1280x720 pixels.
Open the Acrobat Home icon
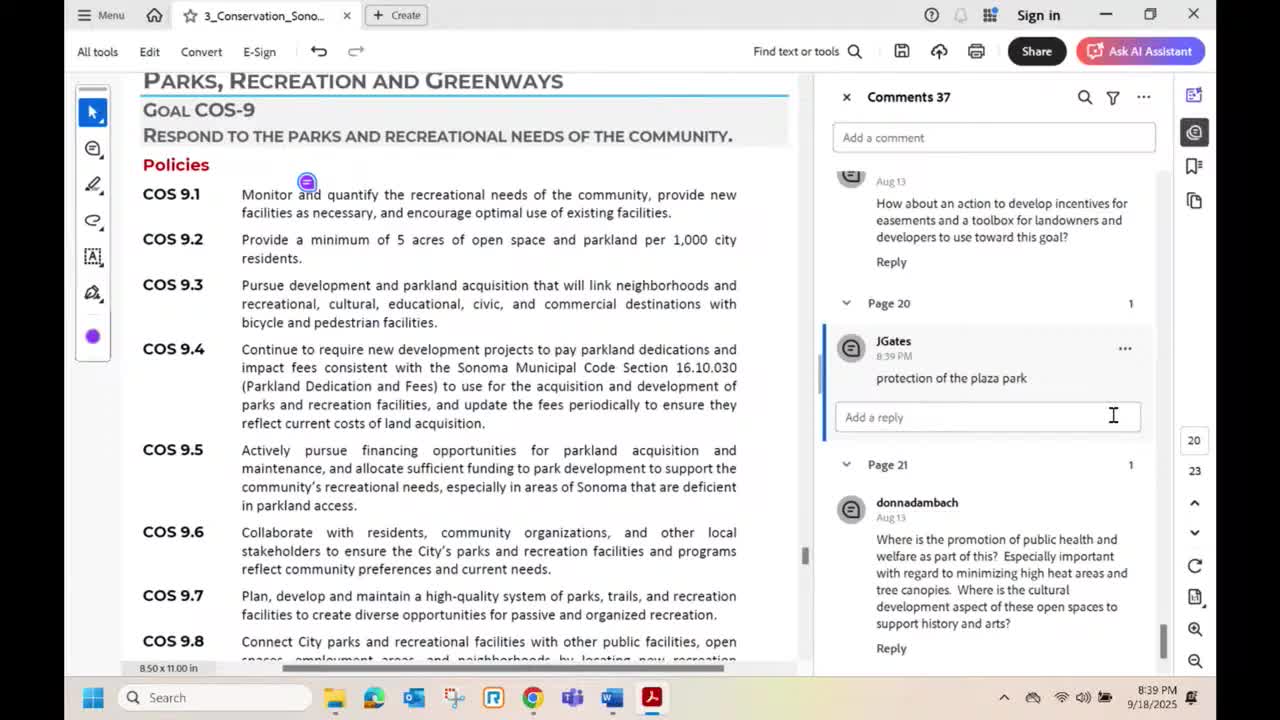pos(154,15)
